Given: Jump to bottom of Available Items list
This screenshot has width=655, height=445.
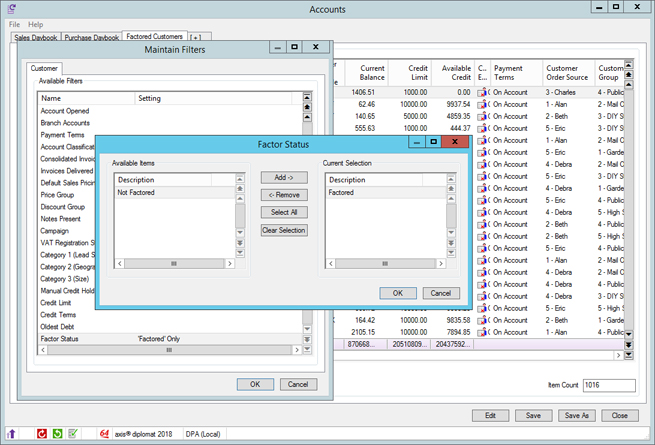Looking at the screenshot, I should coord(240,253).
